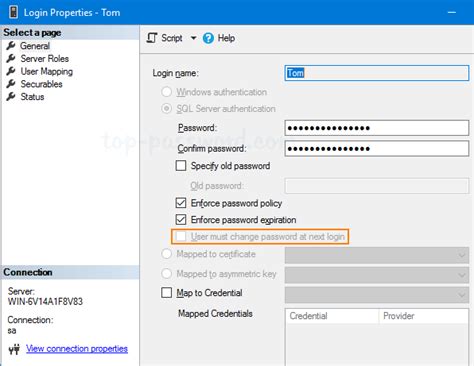Check the Map to Credential box
Image resolution: width=474 pixels, height=366 pixels.
click(x=166, y=293)
